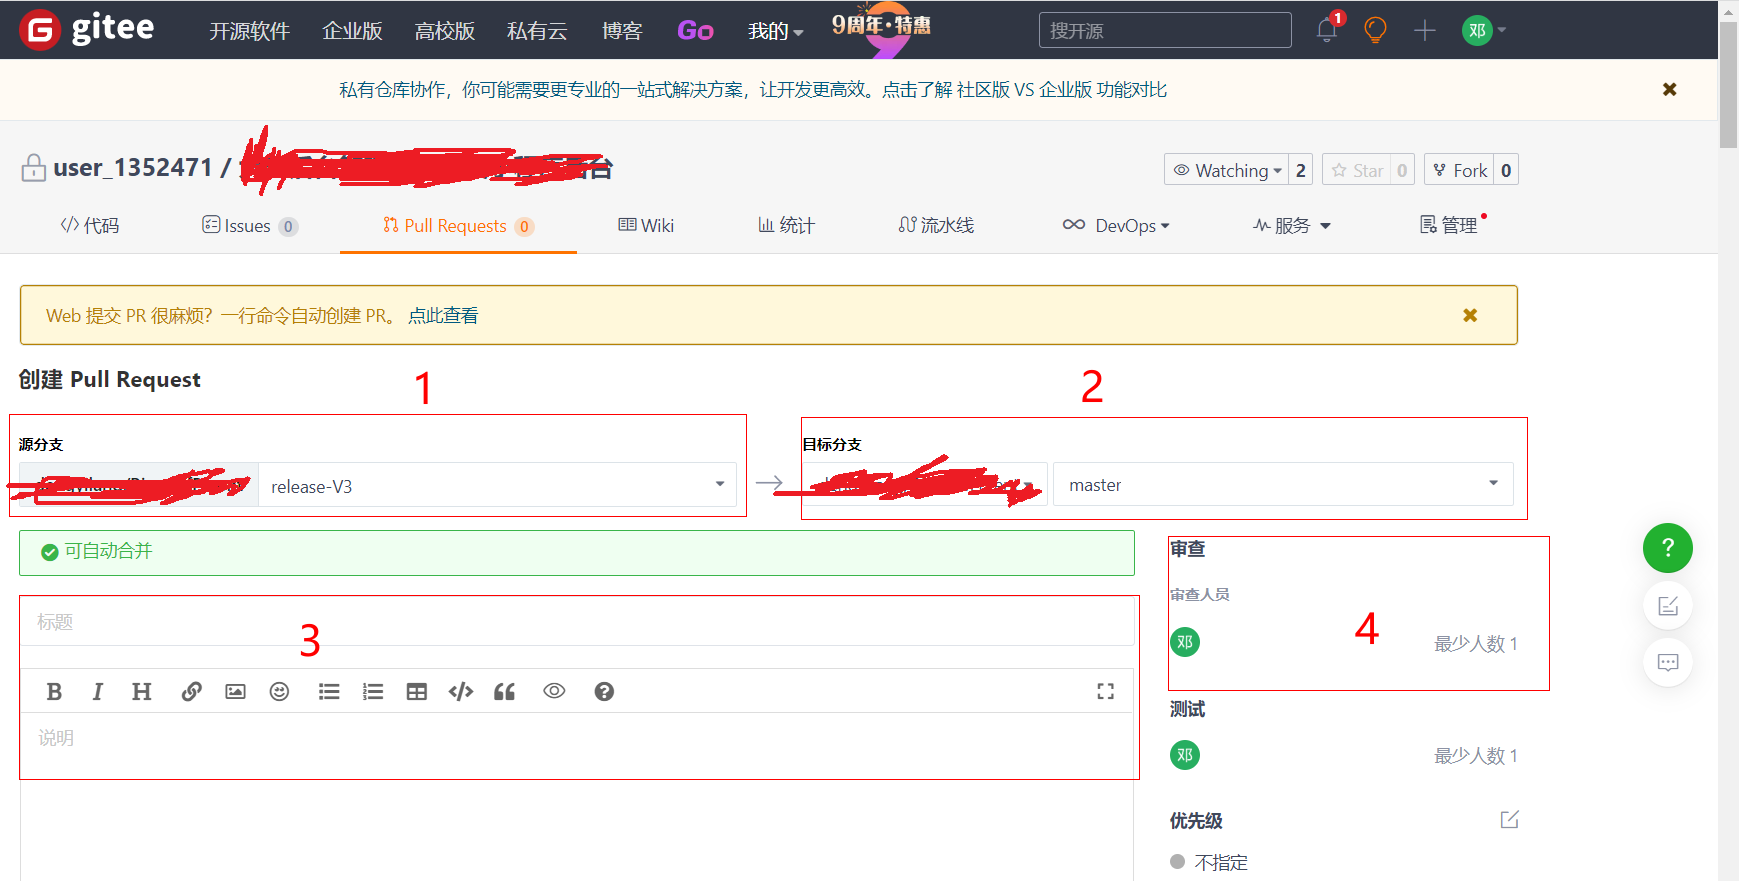Go to 私有云 in top nav

tap(537, 31)
